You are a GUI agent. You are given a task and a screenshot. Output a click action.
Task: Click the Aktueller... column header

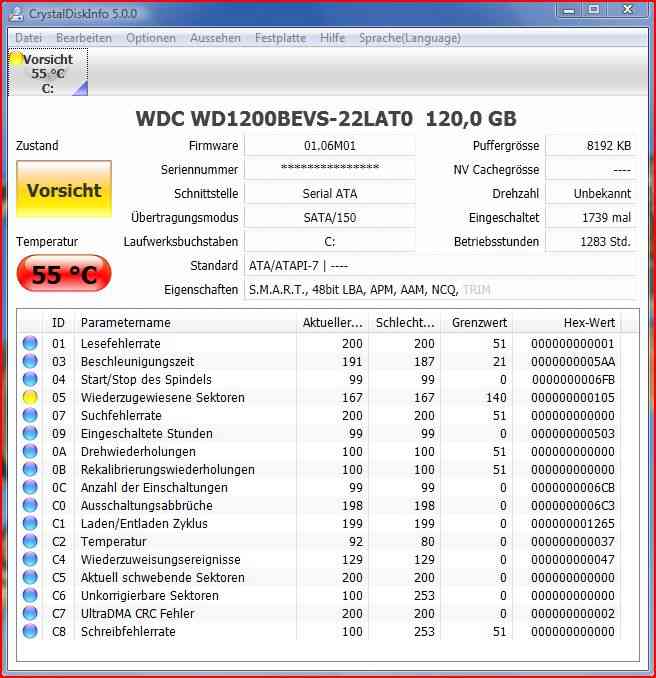tap(333, 323)
